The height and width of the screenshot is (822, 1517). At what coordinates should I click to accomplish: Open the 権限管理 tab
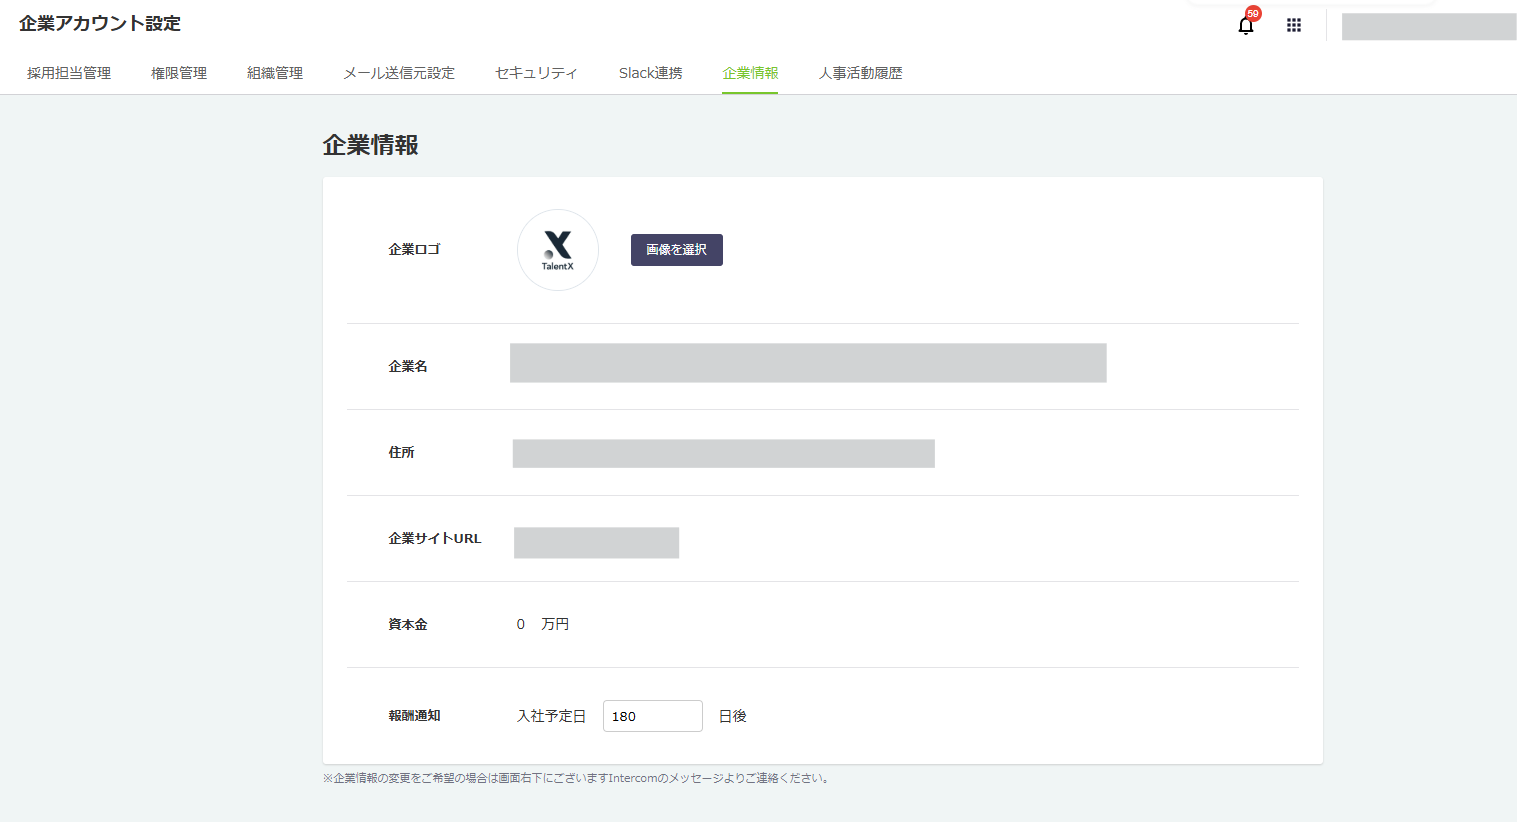pos(179,73)
